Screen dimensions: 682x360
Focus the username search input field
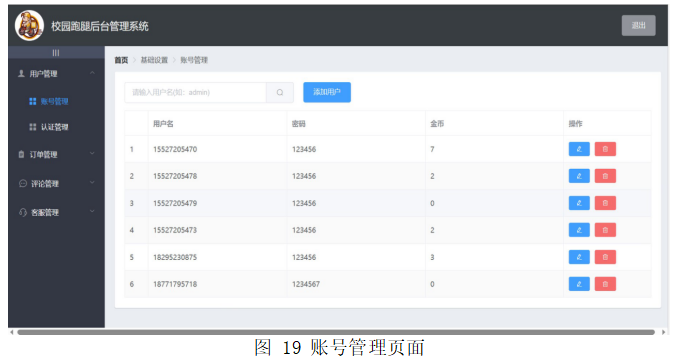coord(195,92)
